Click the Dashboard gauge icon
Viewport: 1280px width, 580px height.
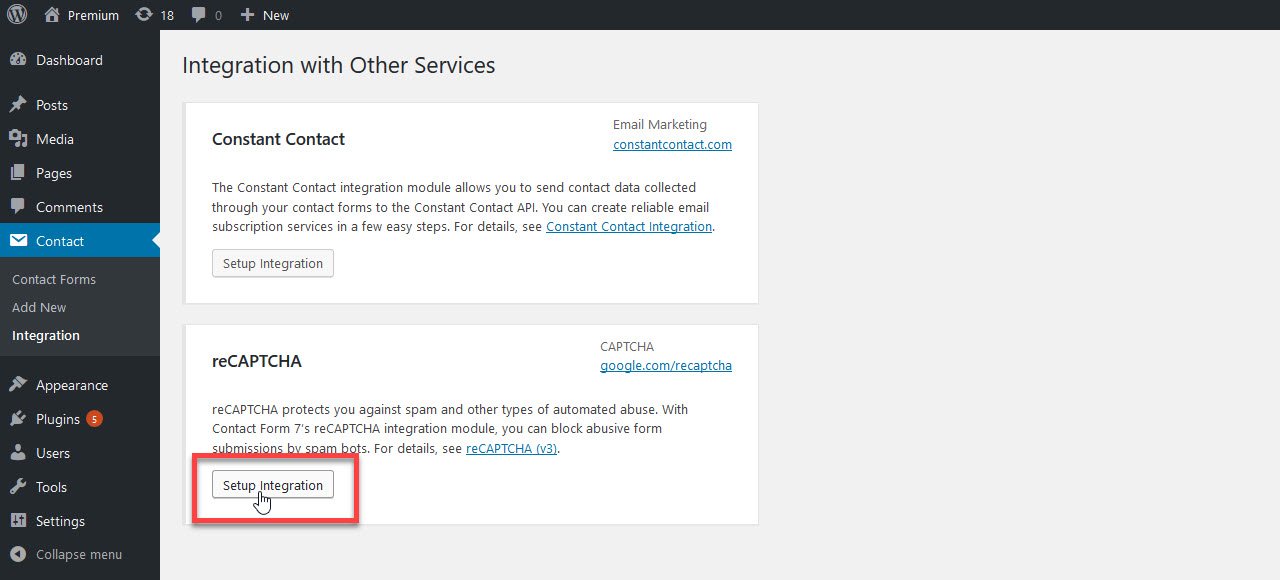coord(18,60)
